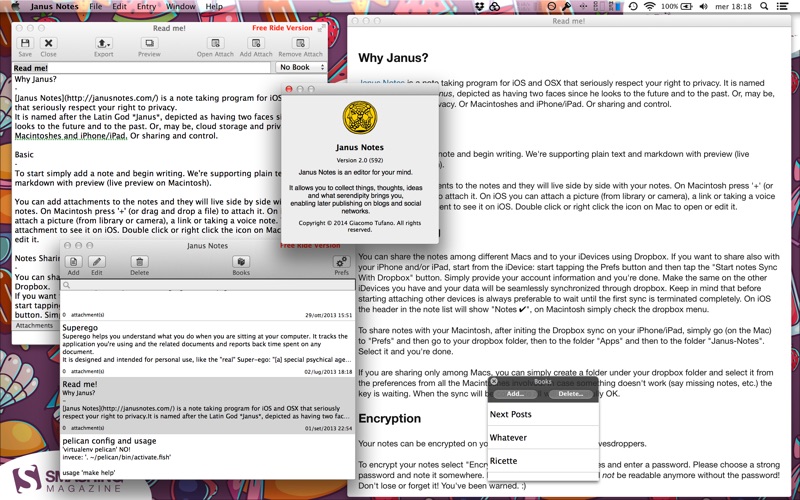
Task: Open Spotlight search magnifier icon
Action: pyautogui.click(x=764, y=6)
